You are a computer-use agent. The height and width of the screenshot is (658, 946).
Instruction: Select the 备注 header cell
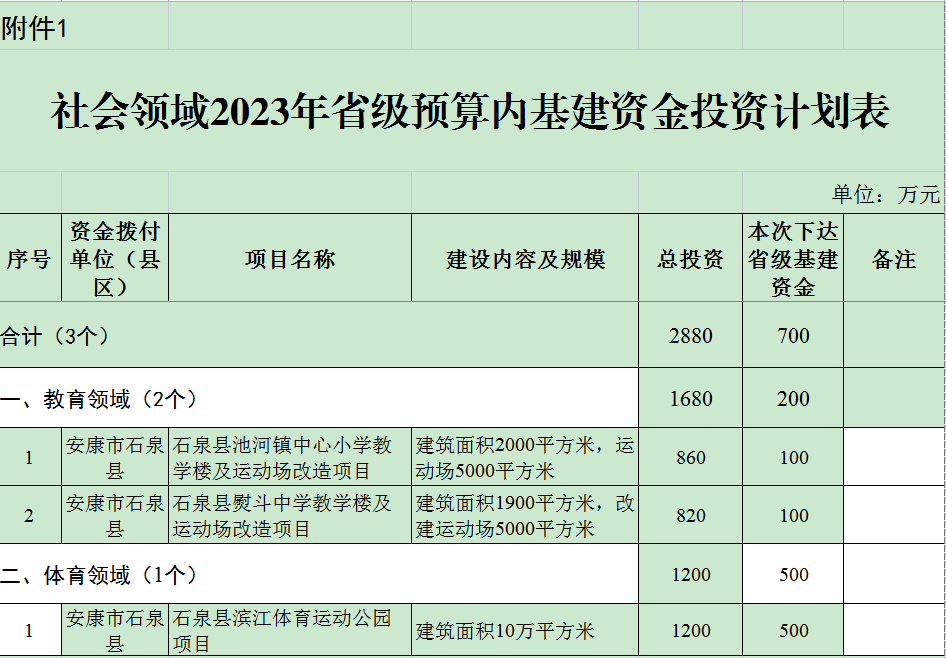coord(894,258)
